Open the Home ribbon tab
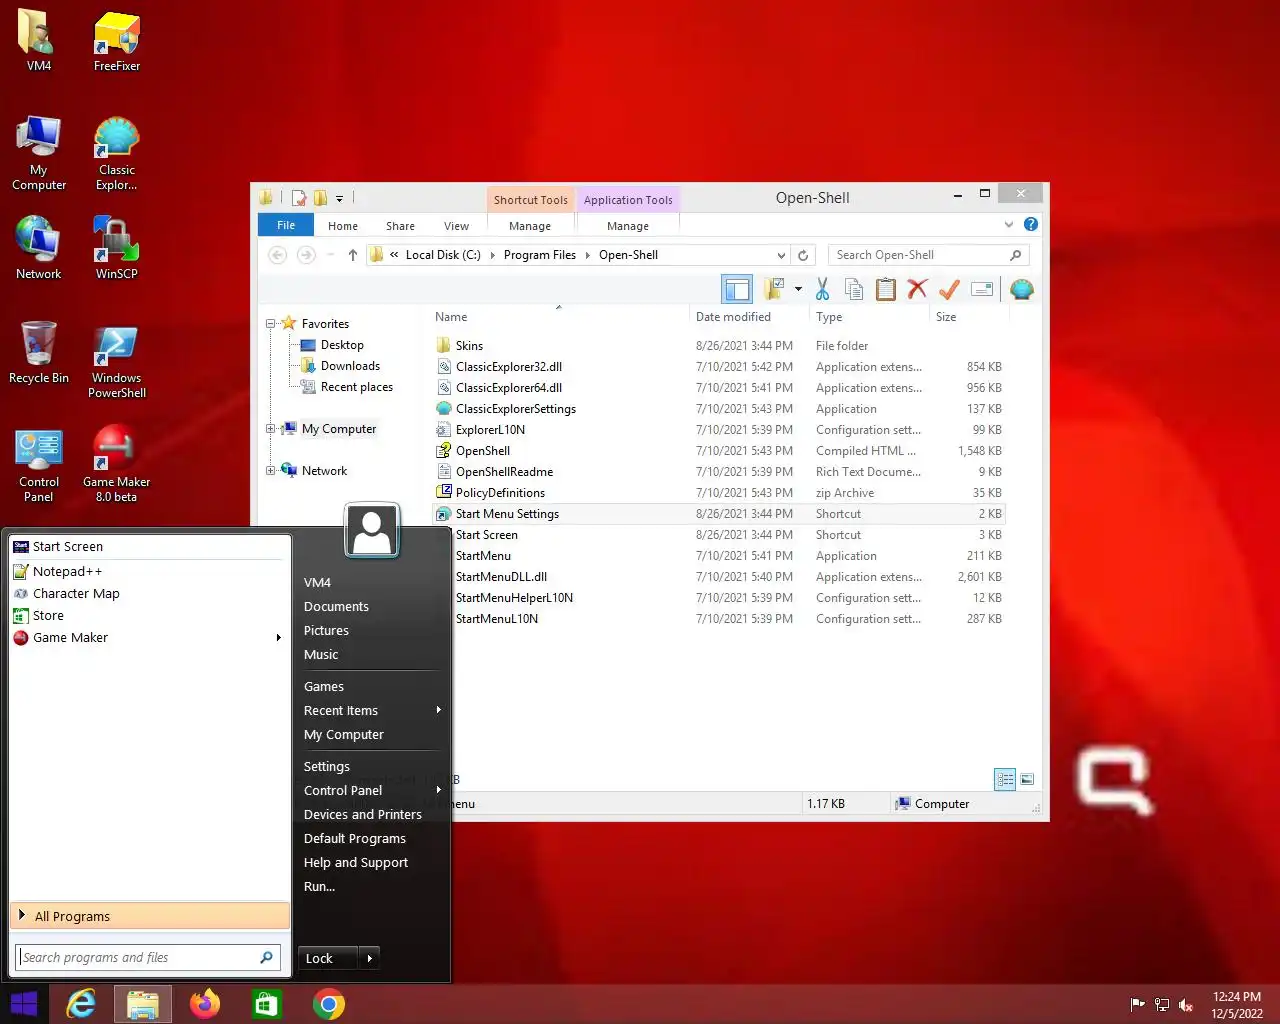 [x=343, y=226]
